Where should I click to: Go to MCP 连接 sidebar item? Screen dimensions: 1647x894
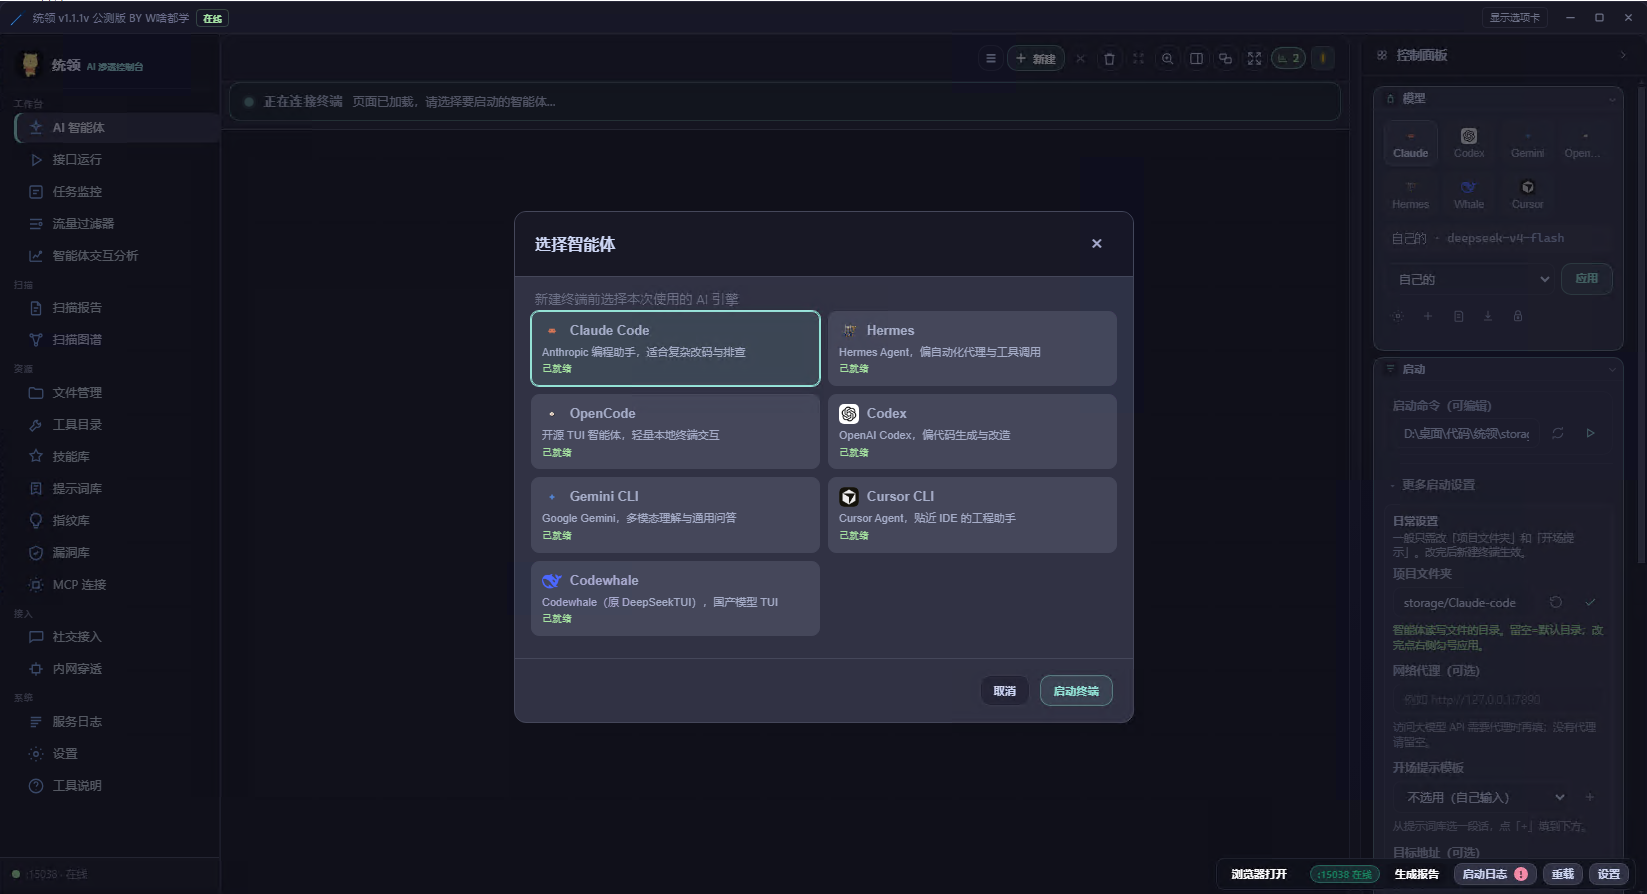coord(79,584)
